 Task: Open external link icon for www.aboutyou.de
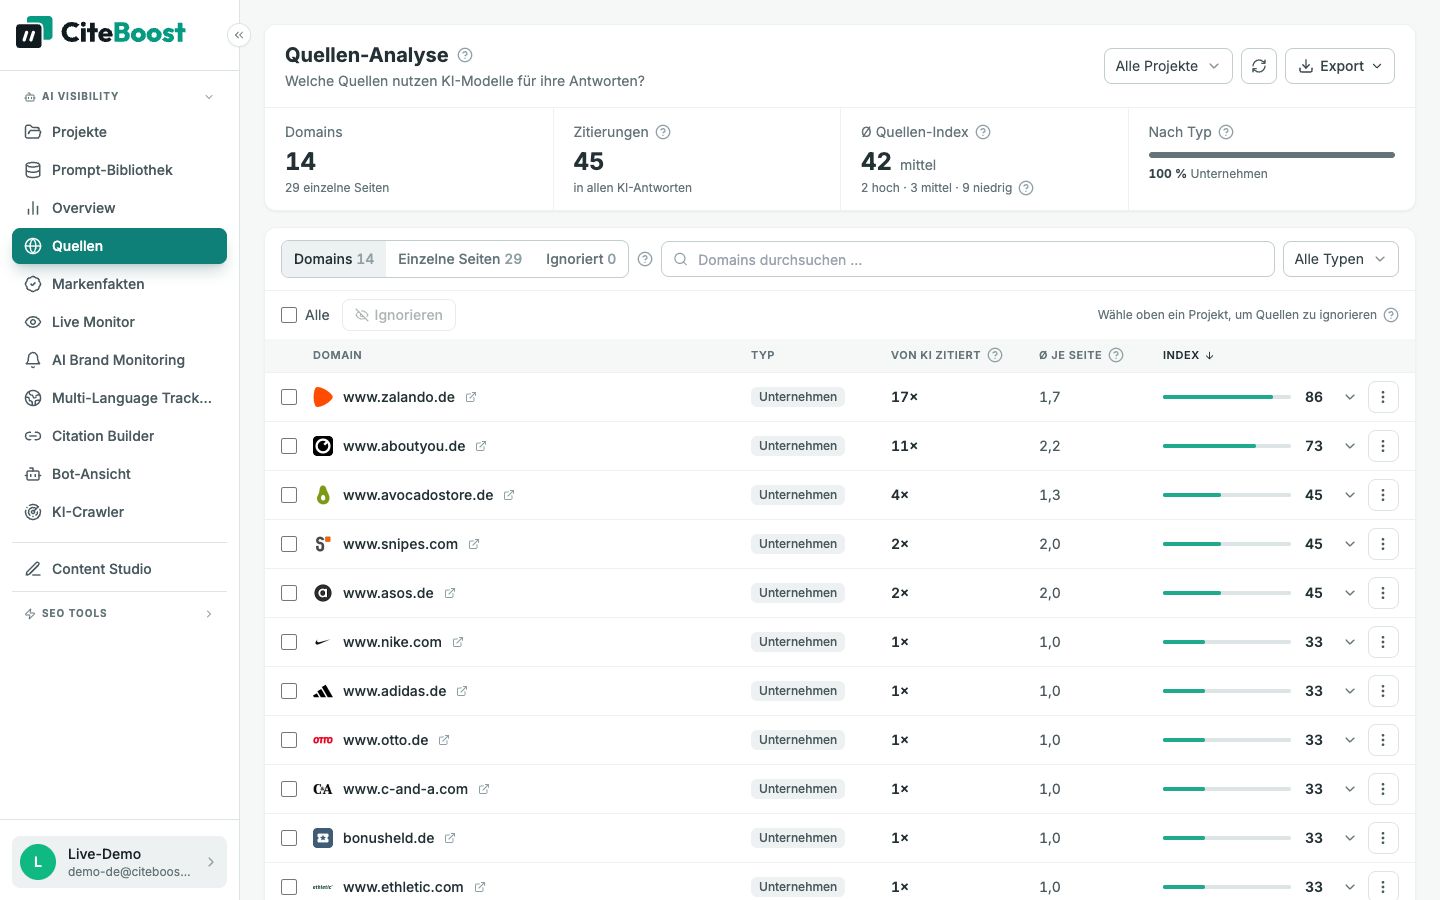(x=481, y=446)
